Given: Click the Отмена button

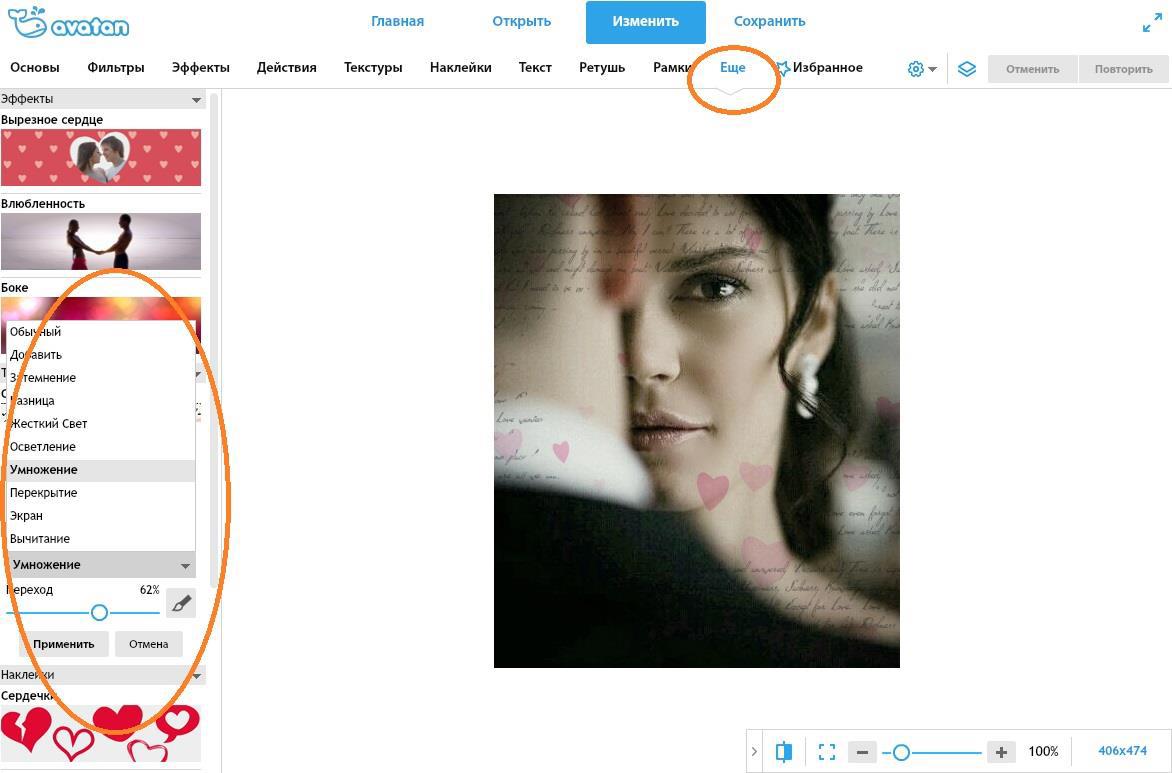Looking at the screenshot, I should point(148,644).
